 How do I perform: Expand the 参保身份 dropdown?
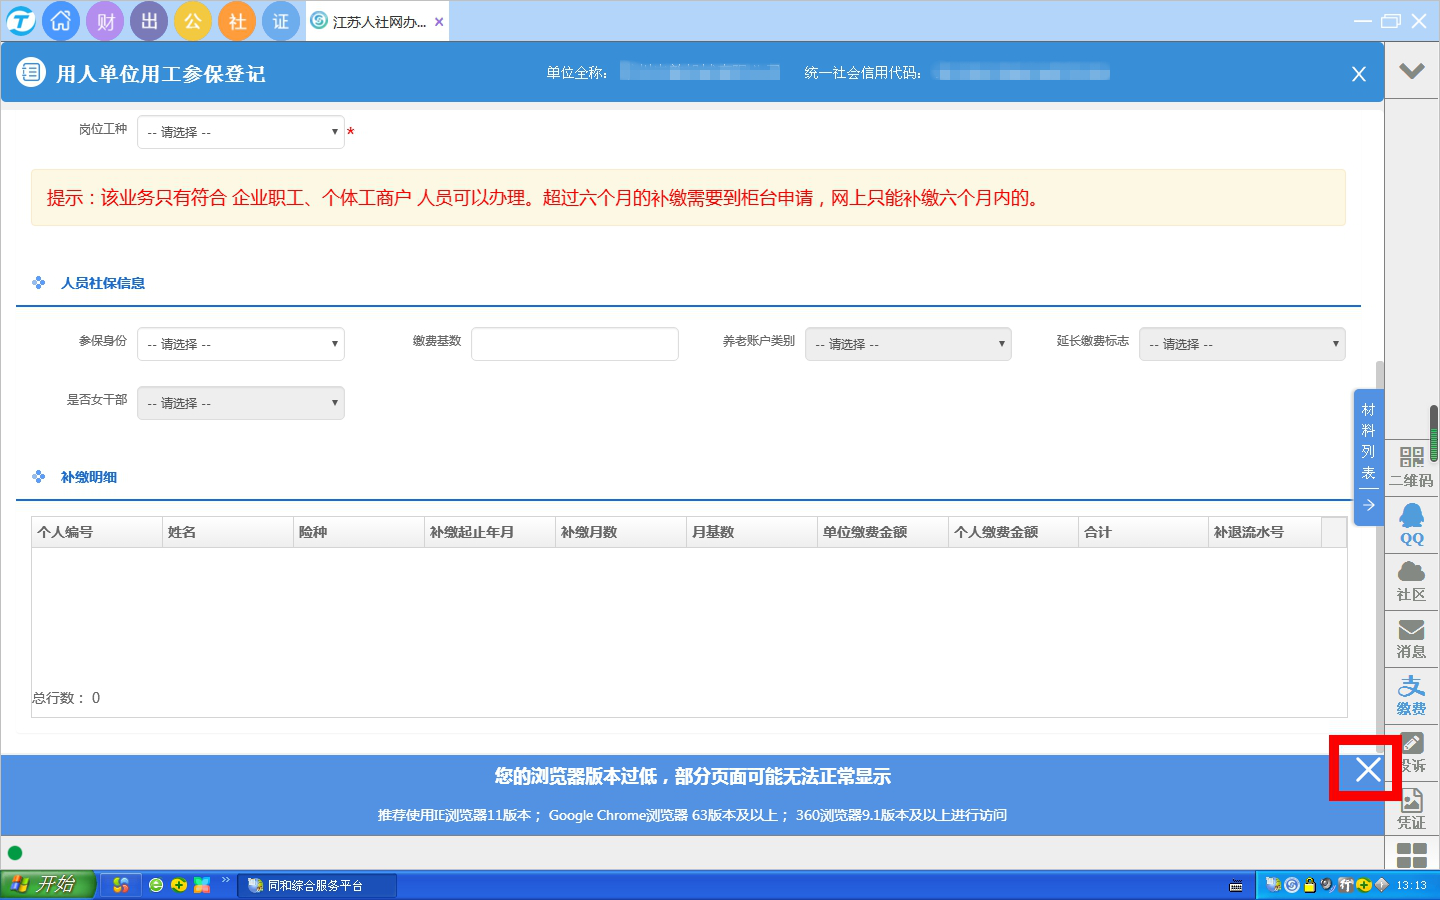pyautogui.click(x=241, y=344)
